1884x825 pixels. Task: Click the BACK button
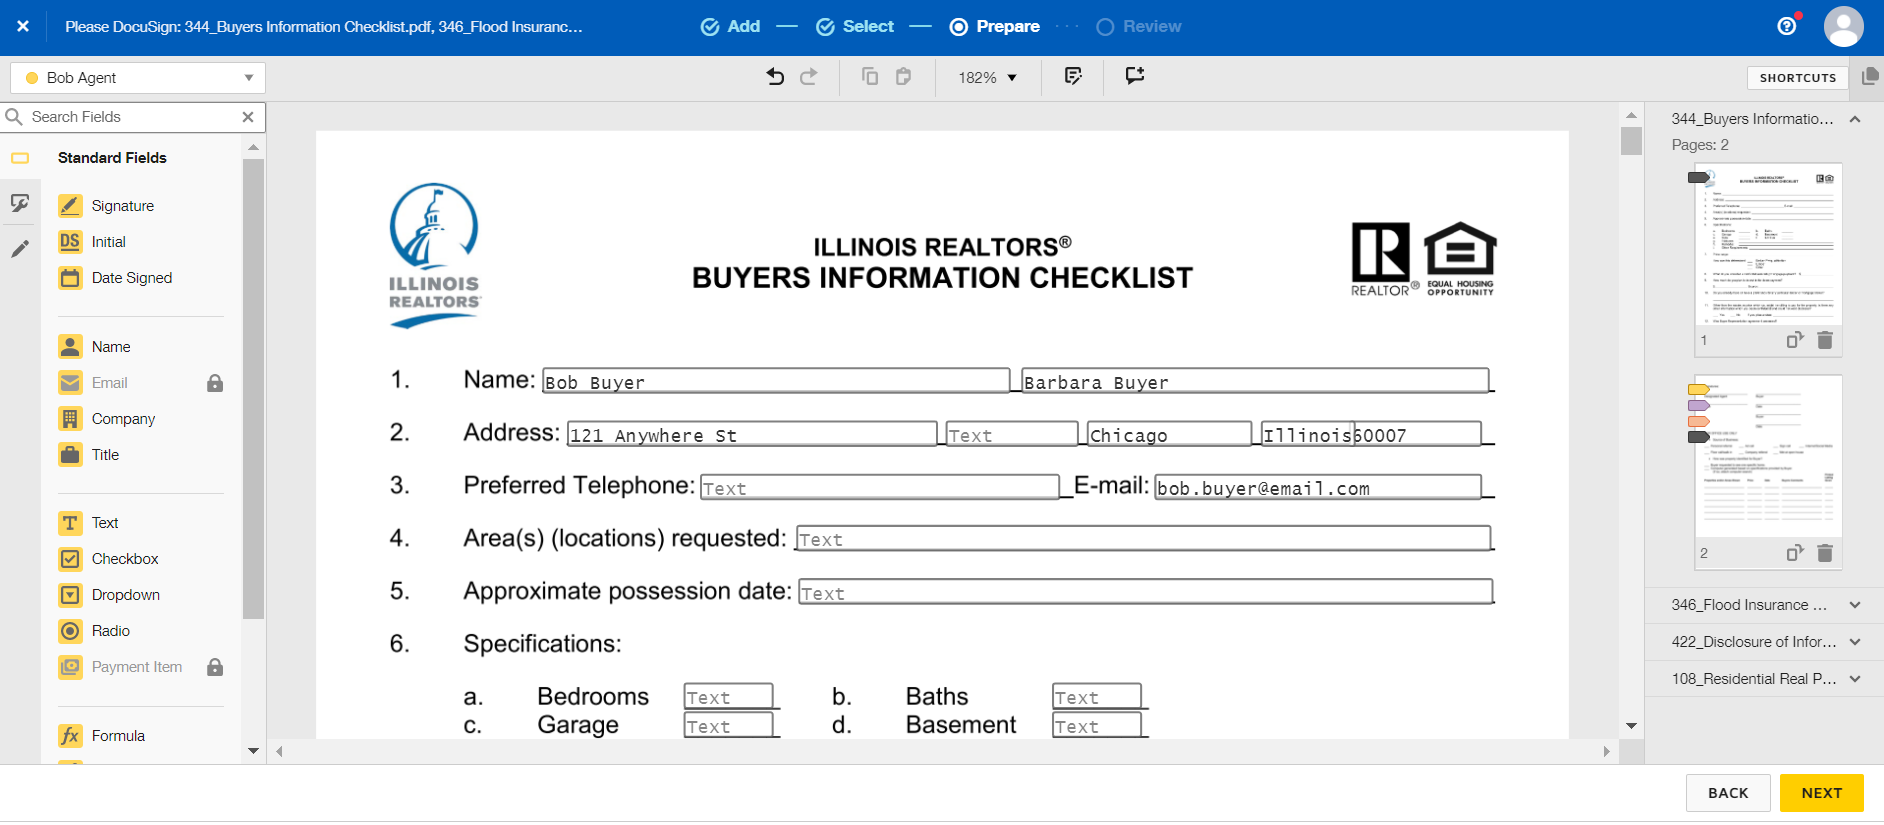click(x=1727, y=793)
